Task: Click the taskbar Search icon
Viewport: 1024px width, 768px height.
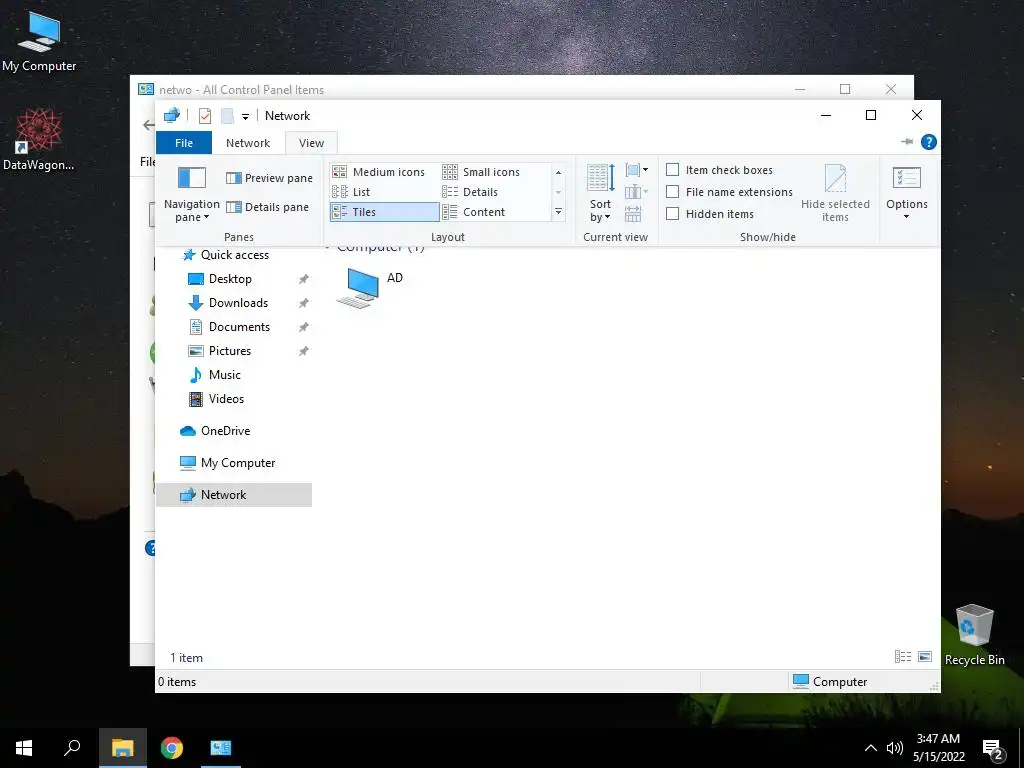Action: (72, 748)
